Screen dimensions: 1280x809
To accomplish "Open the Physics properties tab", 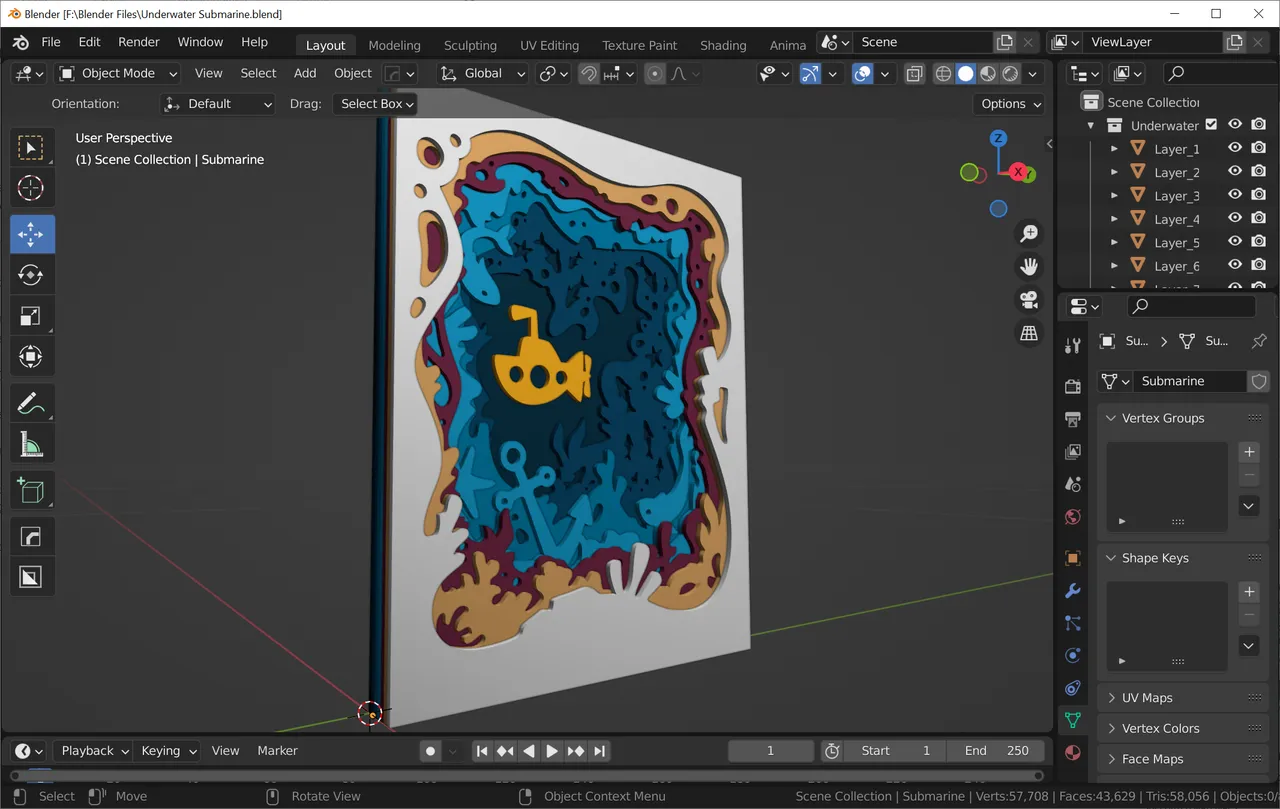I will pyautogui.click(x=1073, y=655).
